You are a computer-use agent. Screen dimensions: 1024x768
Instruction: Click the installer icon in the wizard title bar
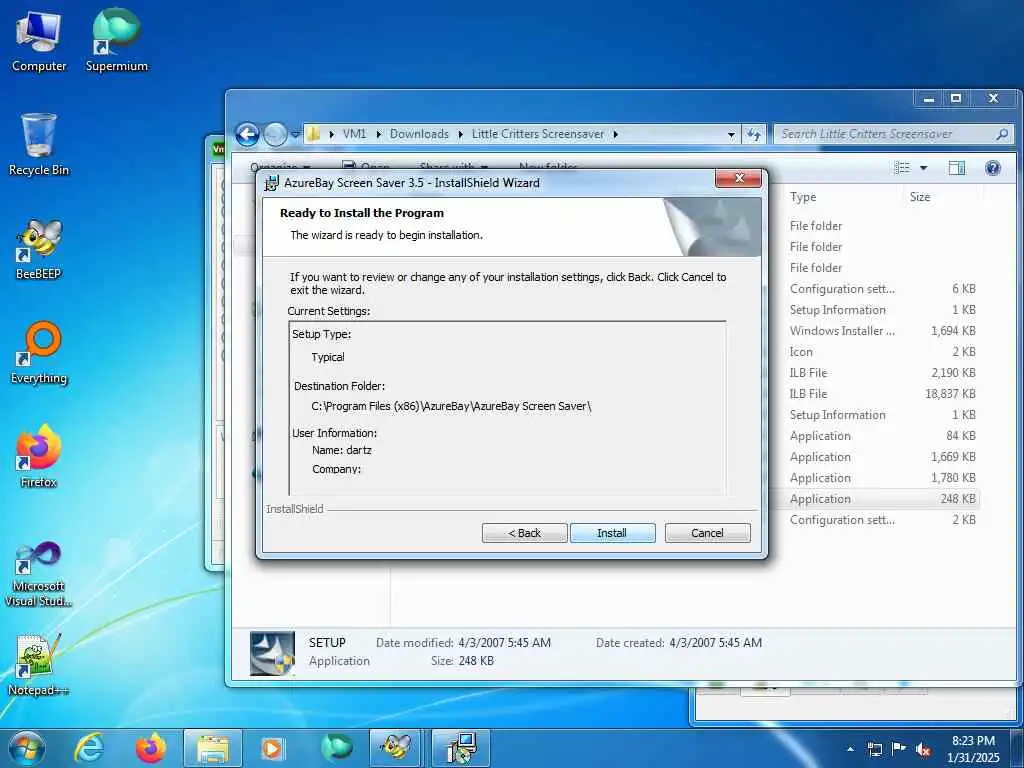coord(272,183)
